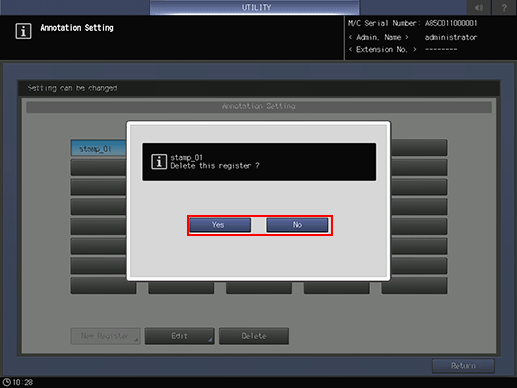The width and height of the screenshot is (517, 388).
Task: Select the empty slot below stamp_01
Action: click(x=98, y=168)
